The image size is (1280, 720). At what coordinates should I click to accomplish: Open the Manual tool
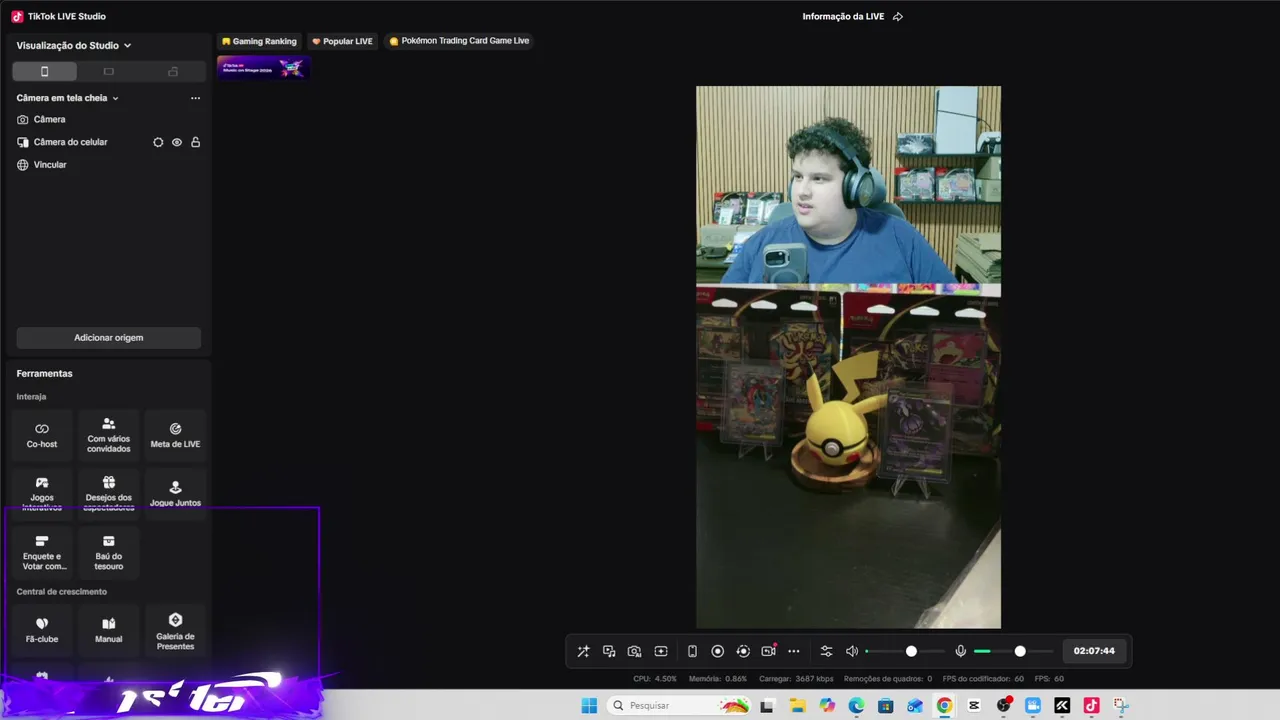point(109,630)
